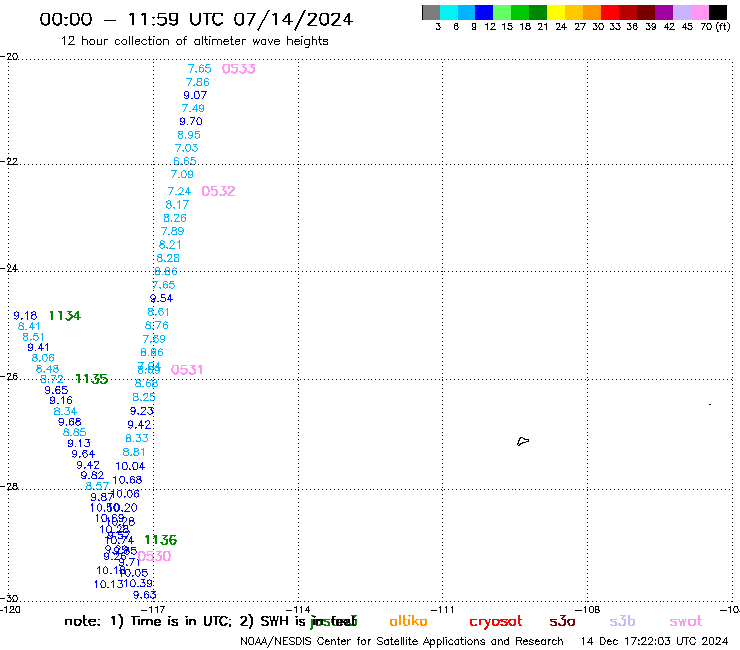Click the 10.04 wave height value
The width and height of the screenshot is (740, 650).
click(130, 466)
